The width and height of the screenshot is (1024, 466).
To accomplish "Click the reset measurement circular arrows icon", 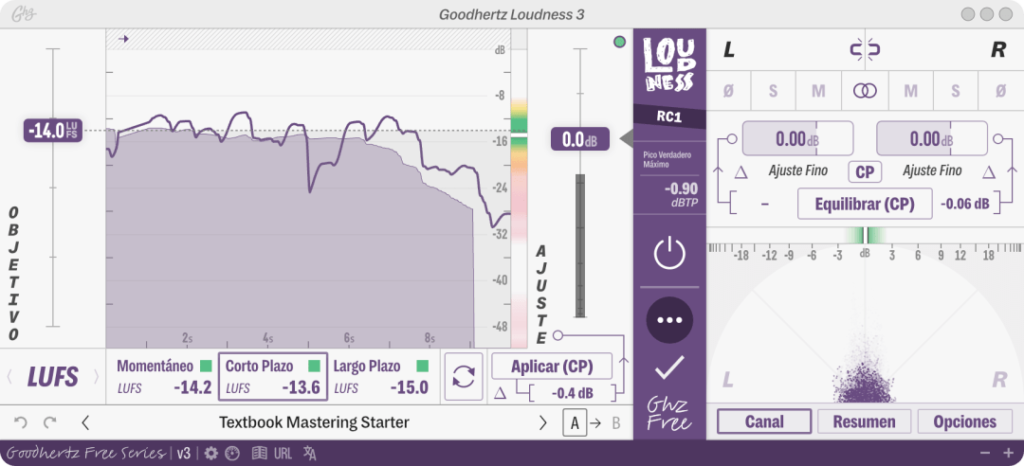I will click(464, 377).
